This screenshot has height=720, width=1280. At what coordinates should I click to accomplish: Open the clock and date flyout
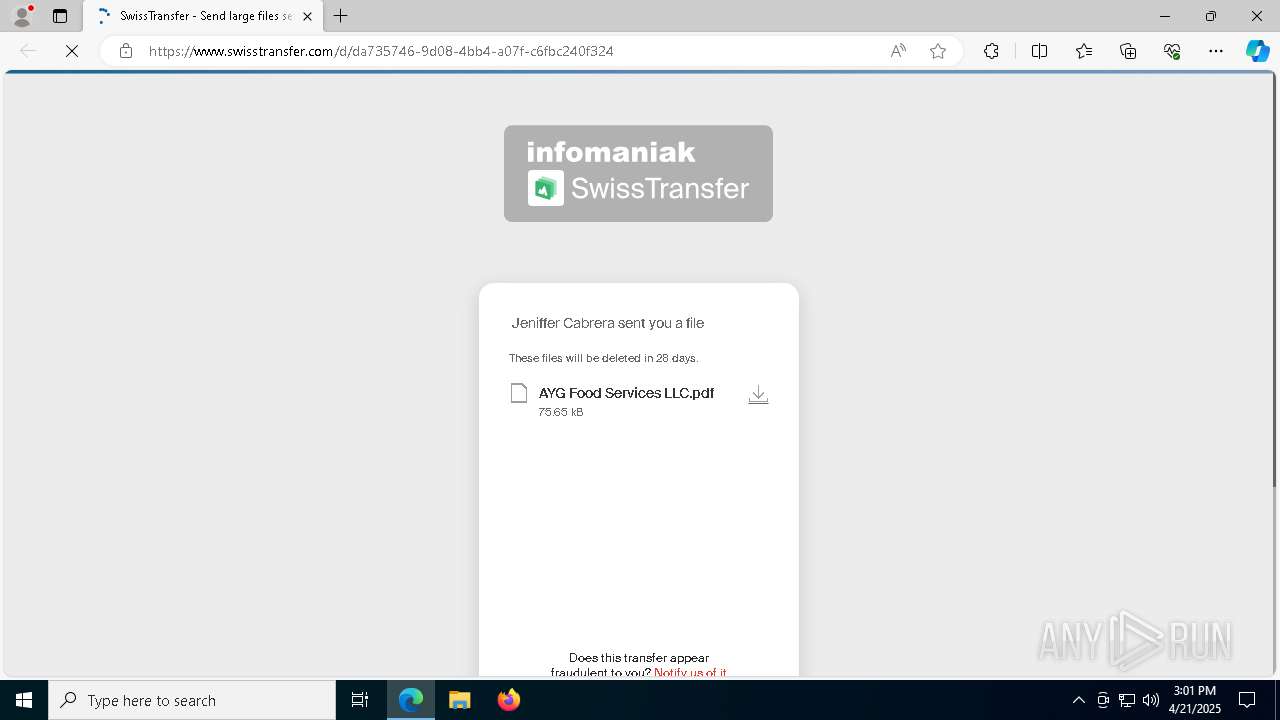click(1195, 700)
